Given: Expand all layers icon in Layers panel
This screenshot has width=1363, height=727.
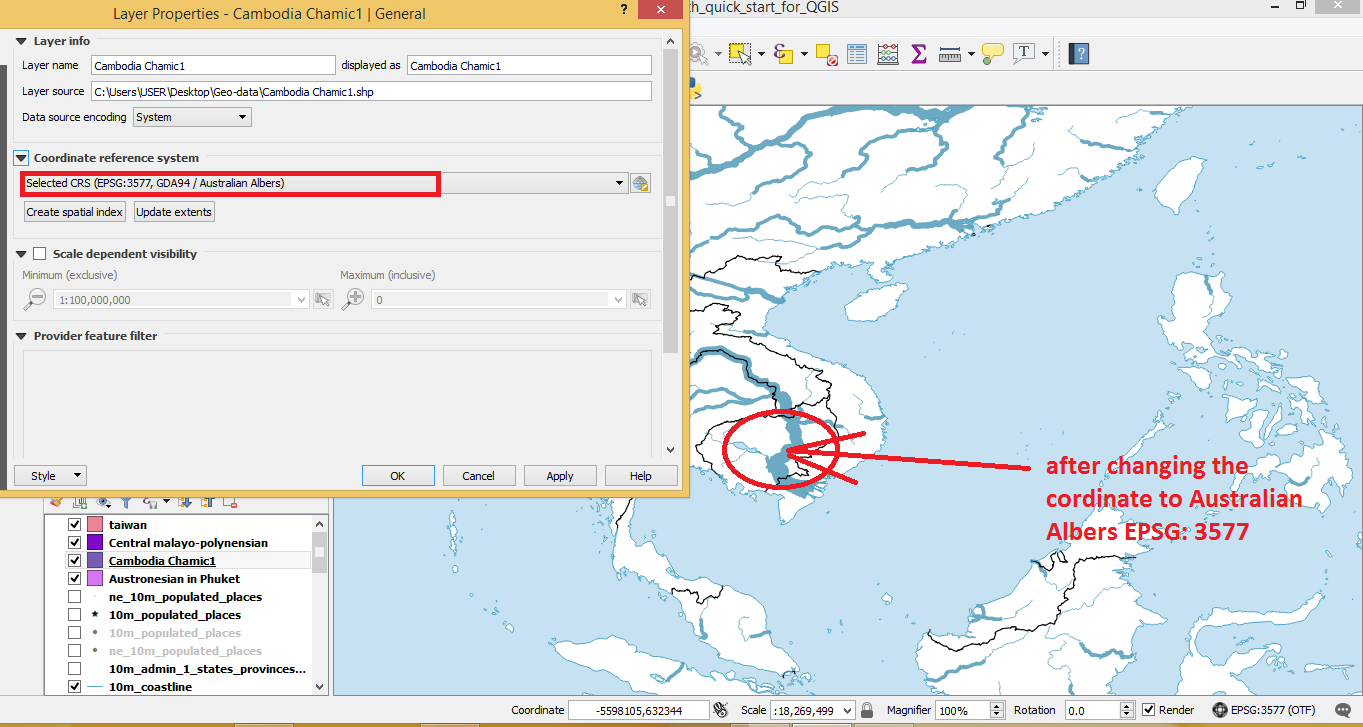Looking at the screenshot, I should (x=185, y=503).
